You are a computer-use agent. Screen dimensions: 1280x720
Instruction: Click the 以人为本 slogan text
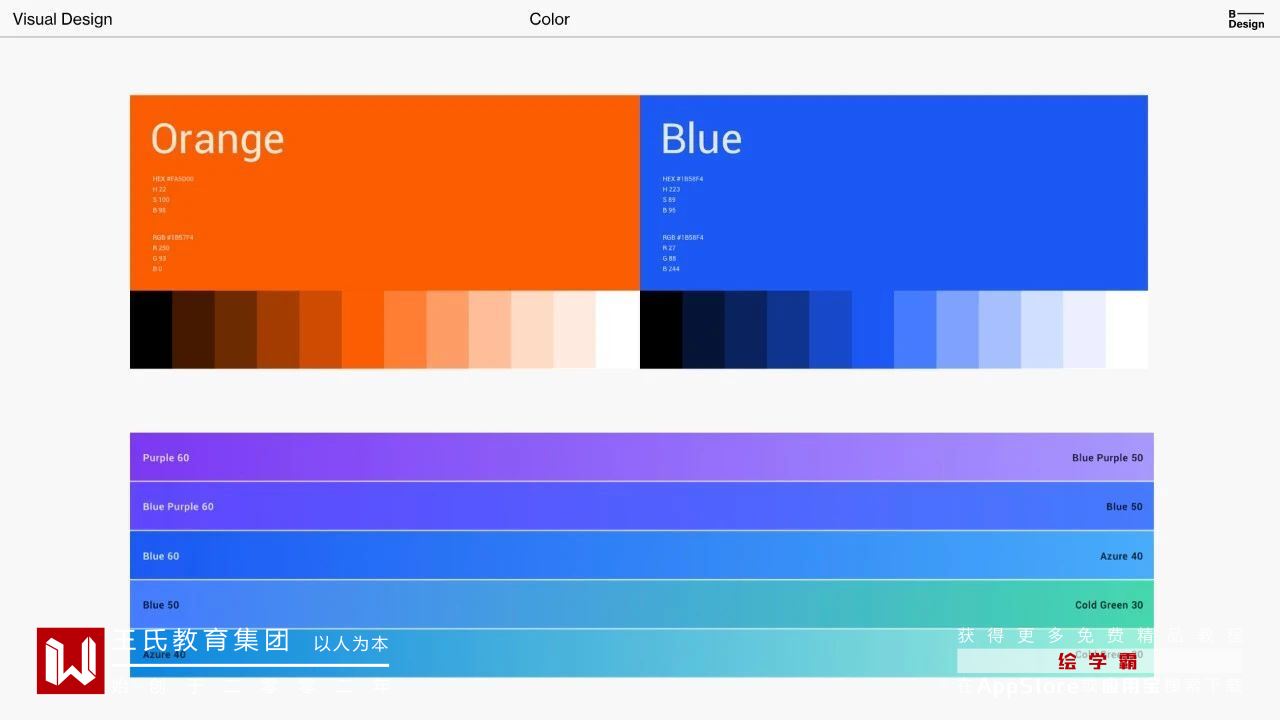pyautogui.click(x=351, y=644)
